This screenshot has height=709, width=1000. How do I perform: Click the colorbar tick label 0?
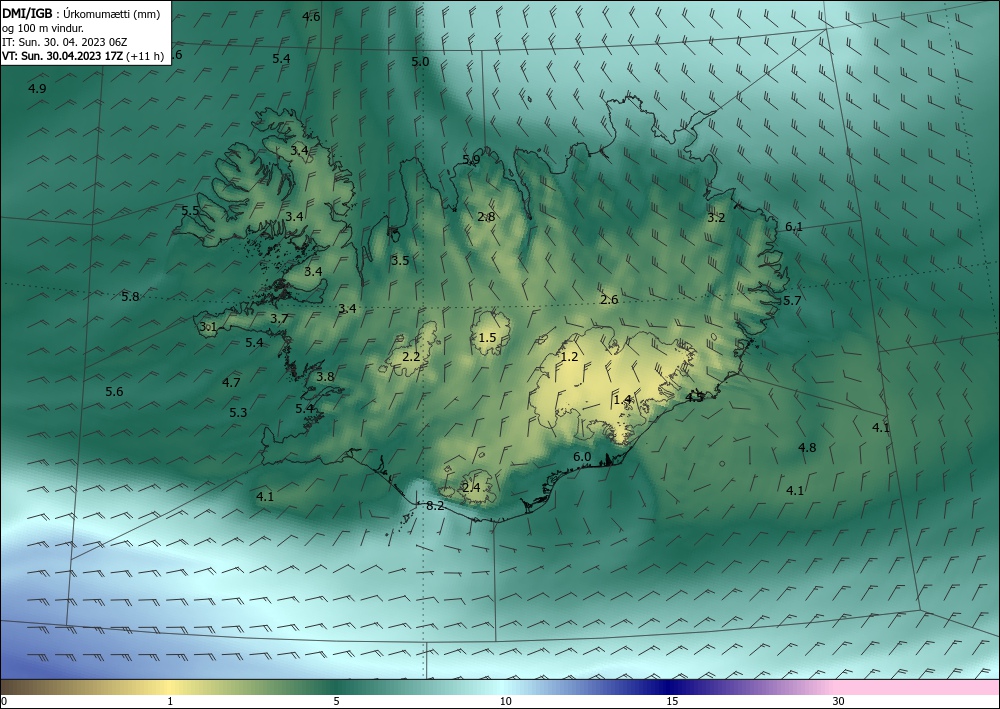click(4, 701)
